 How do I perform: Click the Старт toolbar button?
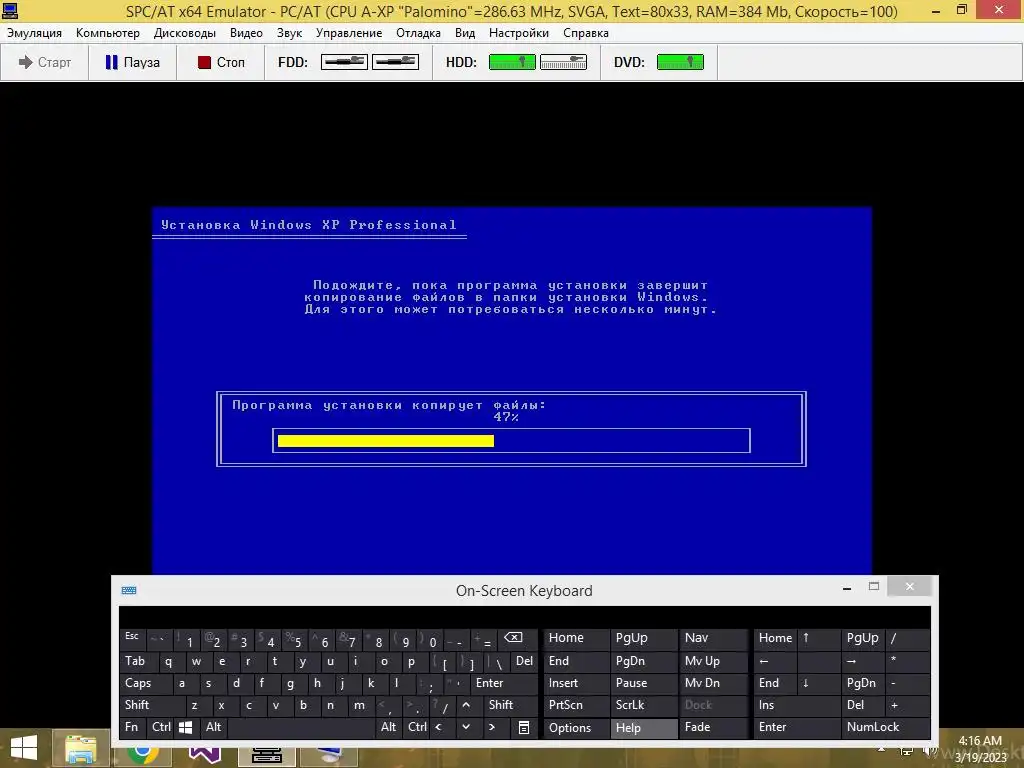[44, 62]
